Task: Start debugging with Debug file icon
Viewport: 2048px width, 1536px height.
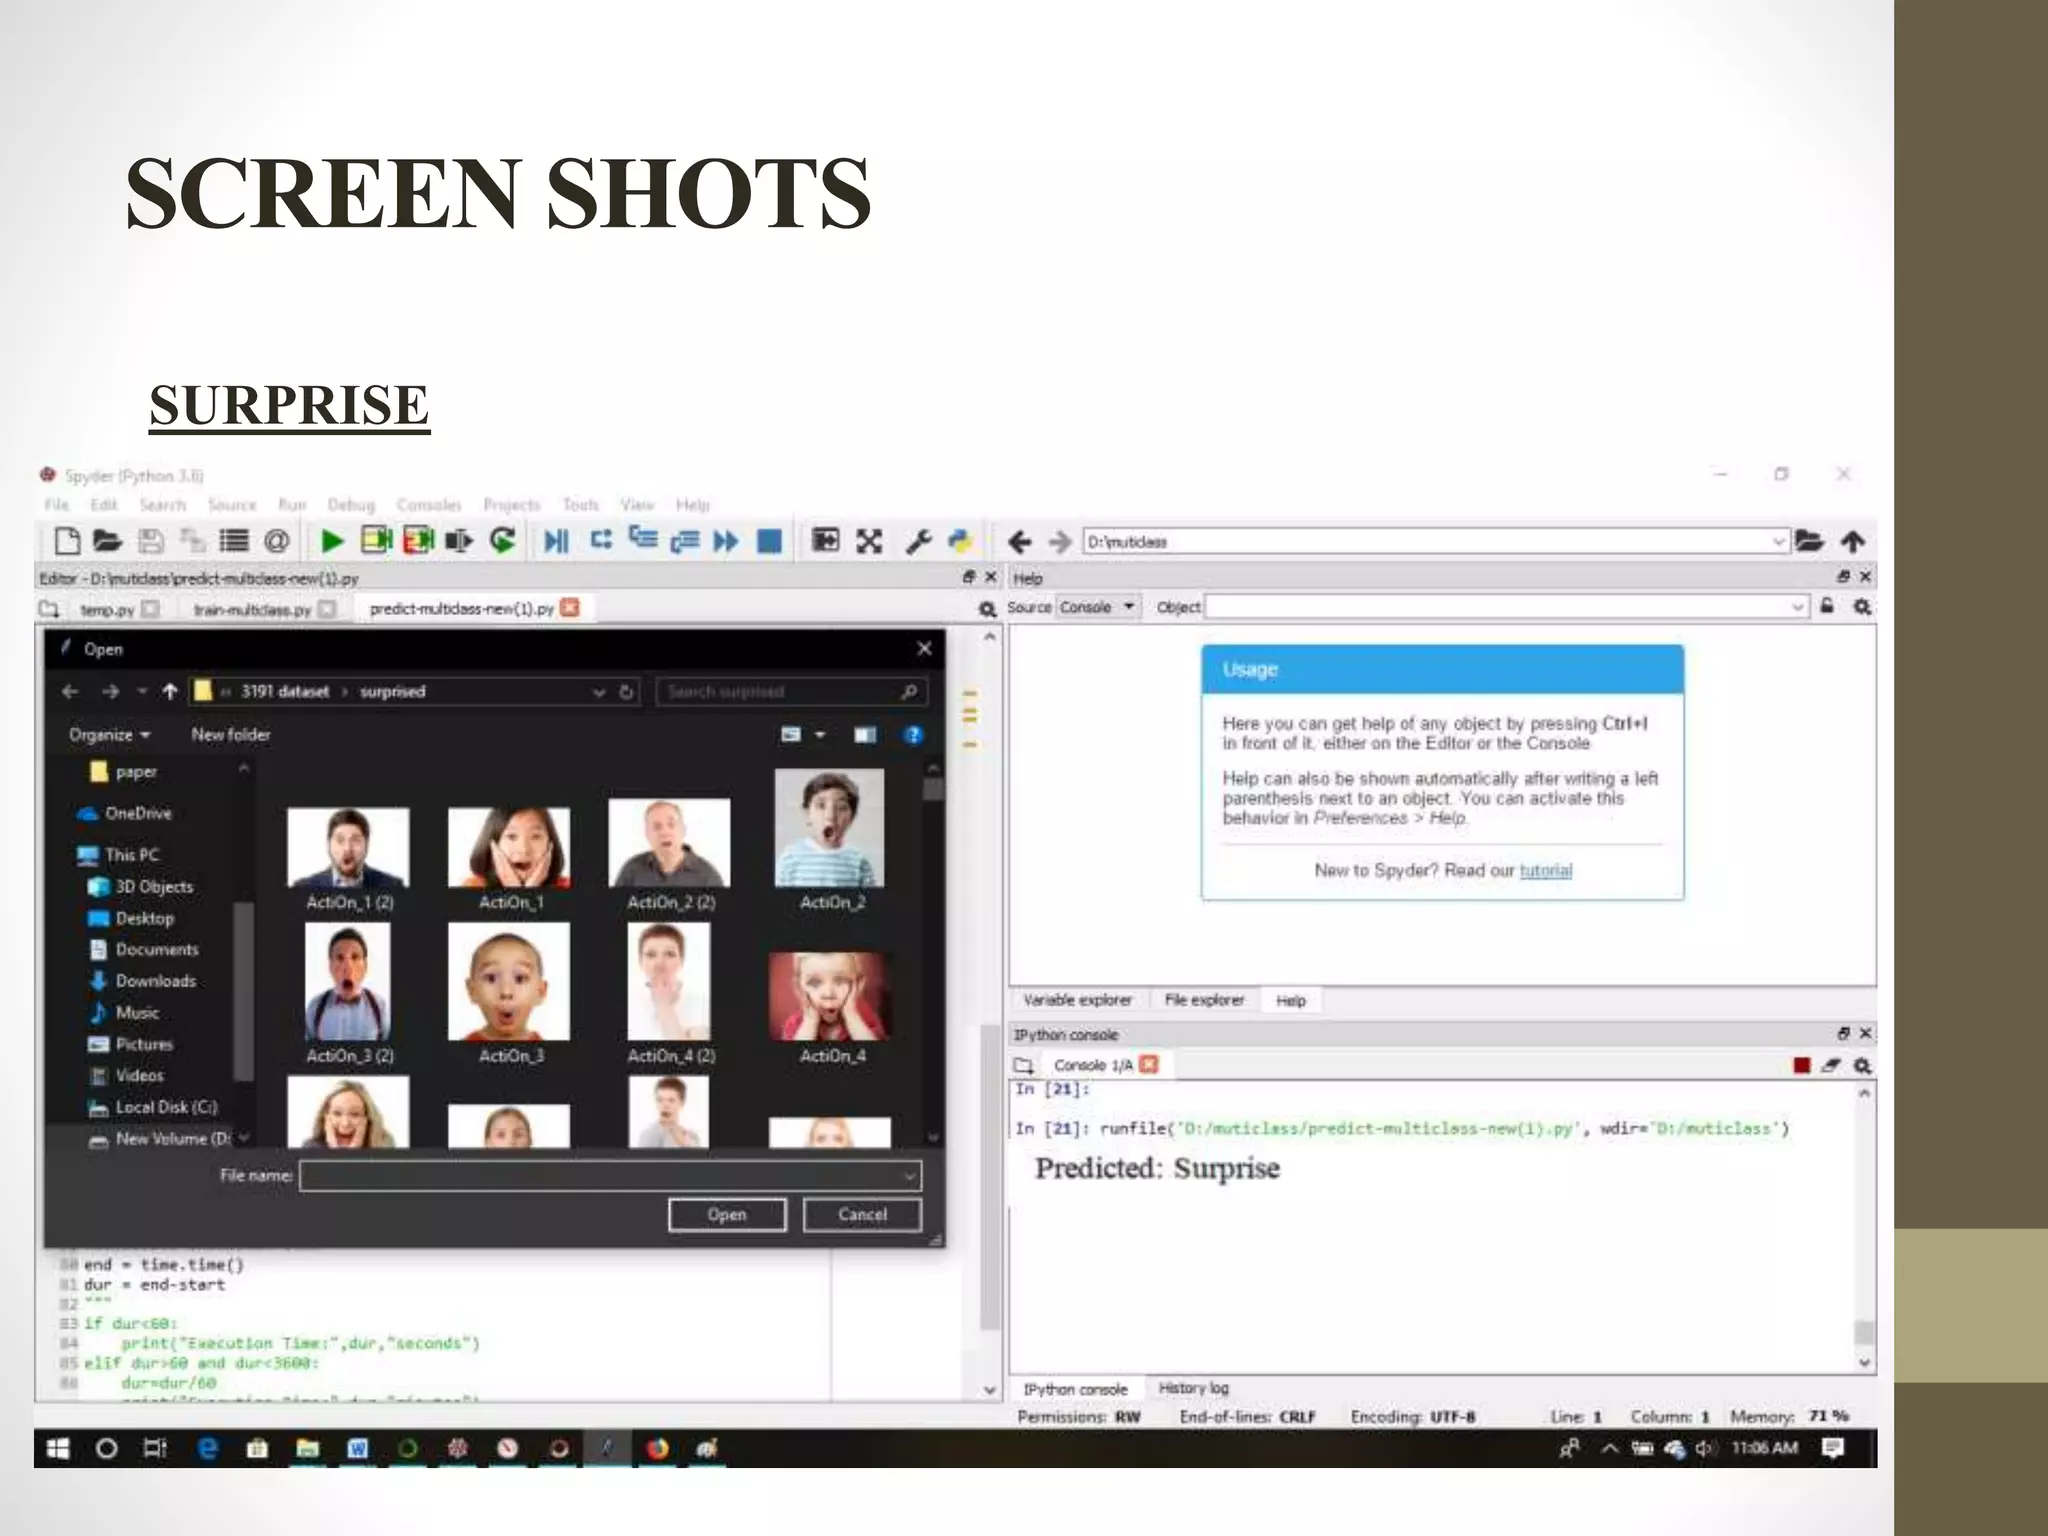Action: (556, 541)
